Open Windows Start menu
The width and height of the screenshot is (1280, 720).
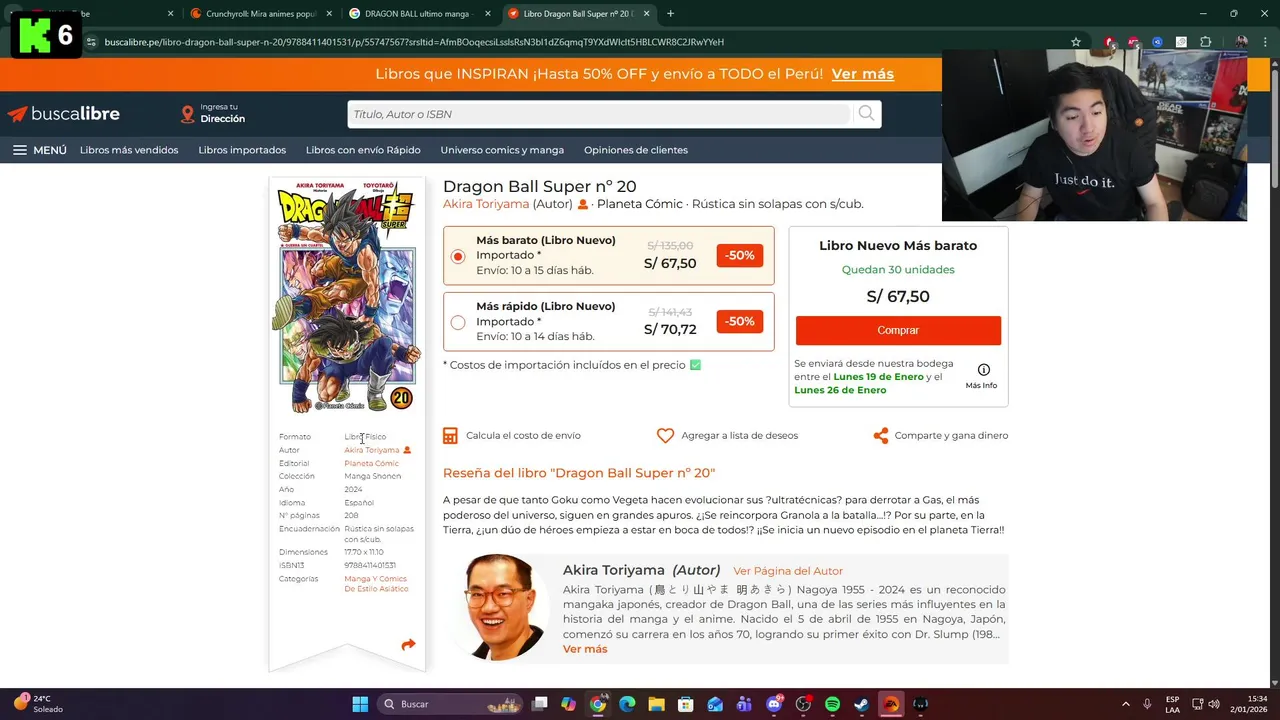(360, 704)
